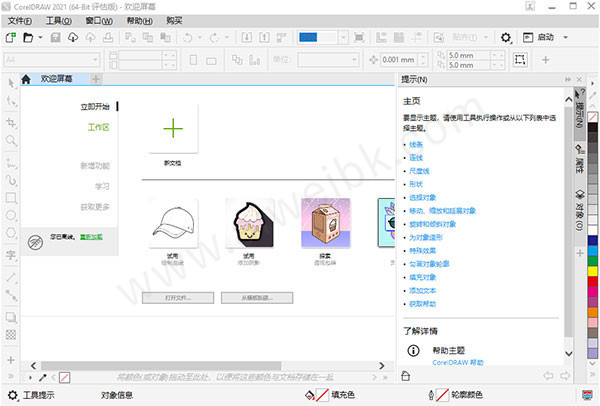Open the cupcake sample thumbnail
Image resolution: width=600 pixels, height=406 pixels.
click(250, 223)
